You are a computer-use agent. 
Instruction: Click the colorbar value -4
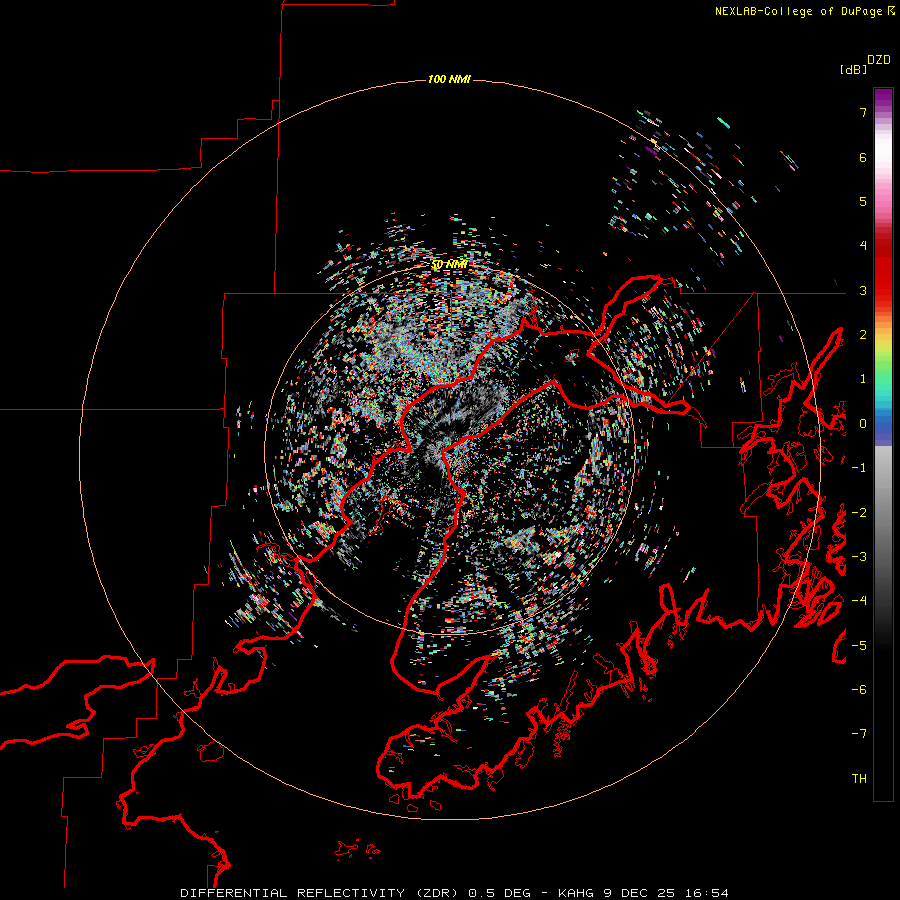pyautogui.click(x=859, y=601)
